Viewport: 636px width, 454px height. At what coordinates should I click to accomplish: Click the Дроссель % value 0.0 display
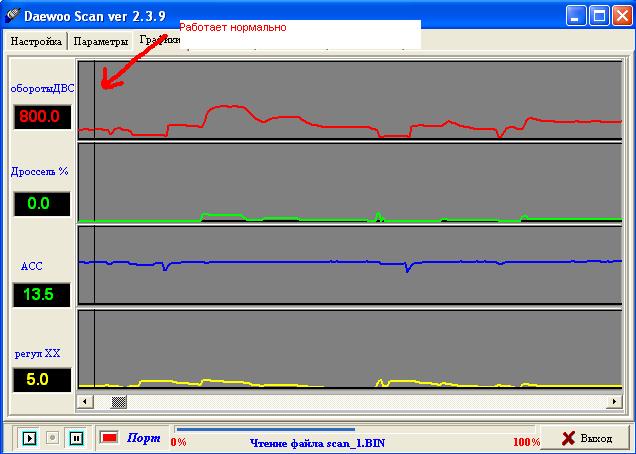pyautogui.click(x=42, y=204)
